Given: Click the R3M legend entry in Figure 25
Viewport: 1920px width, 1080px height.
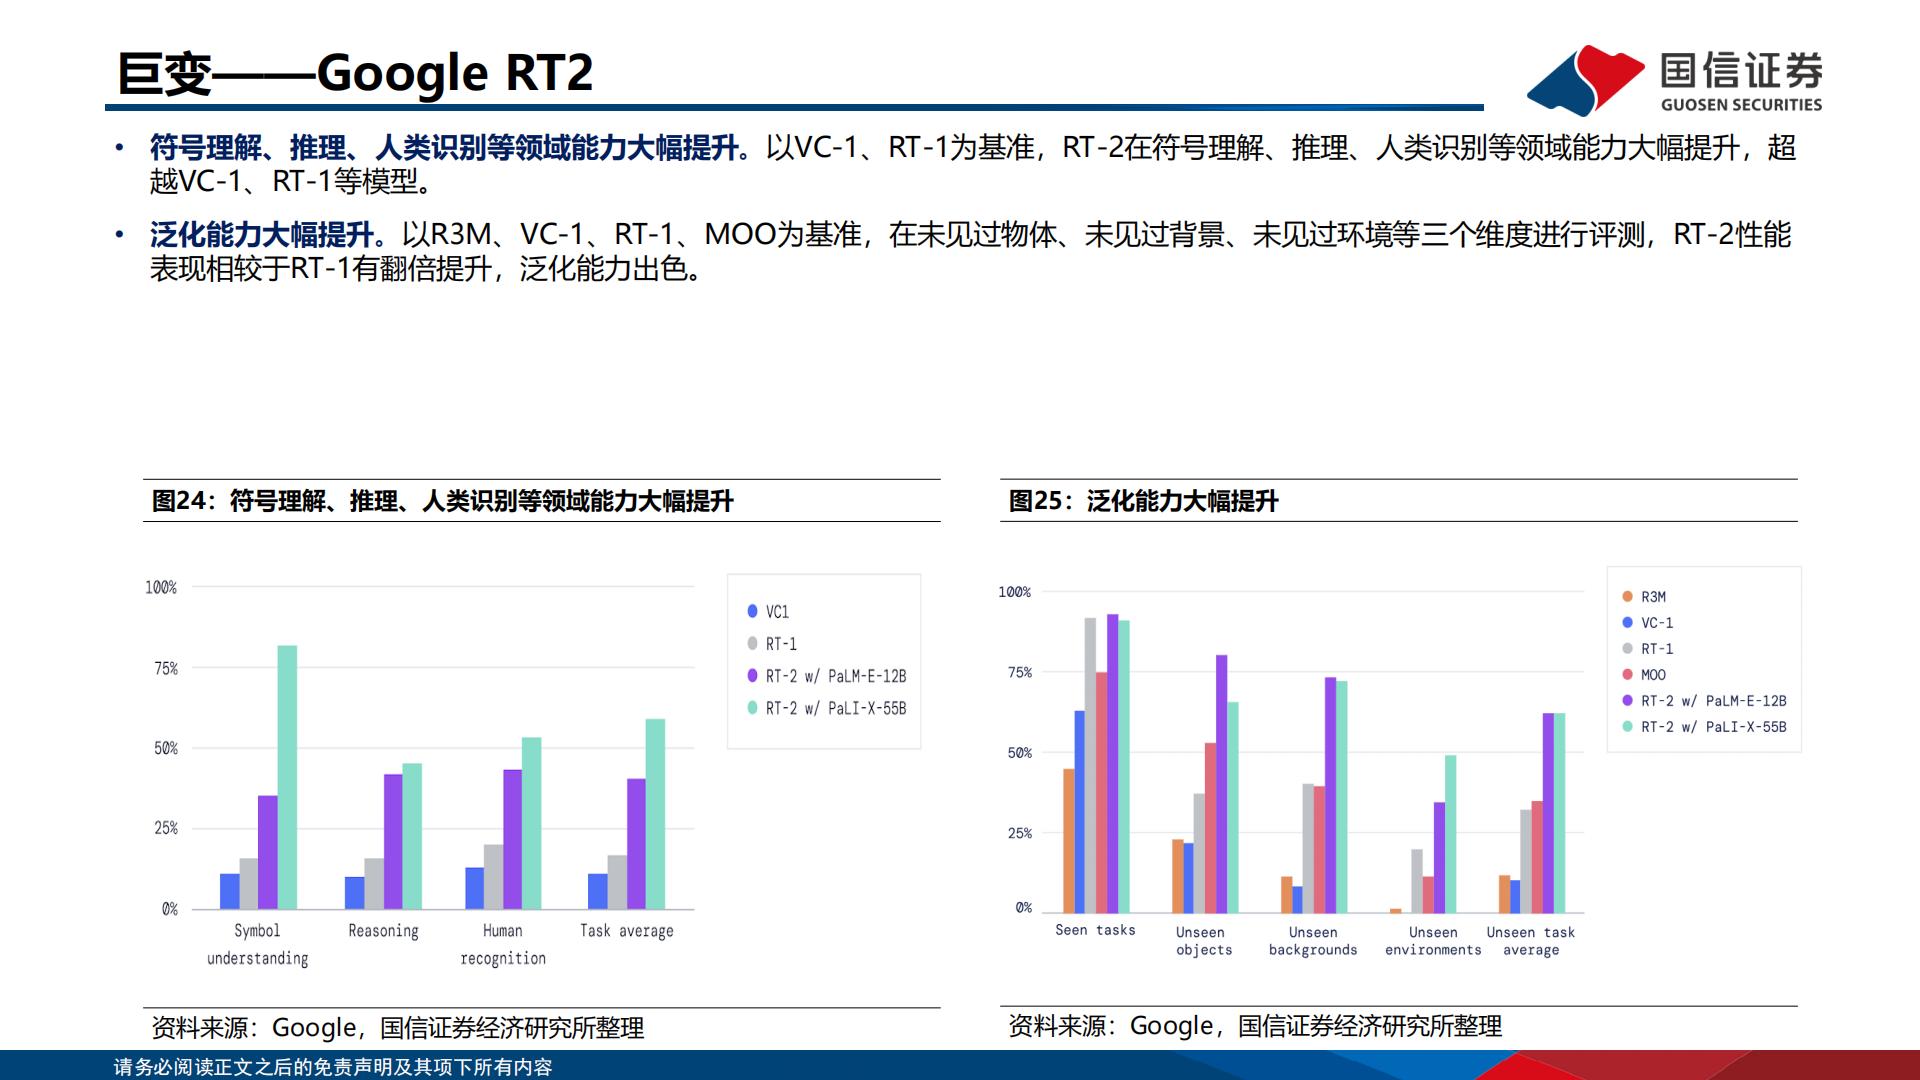Looking at the screenshot, I should pyautogui.click(x=1643, y=597).
